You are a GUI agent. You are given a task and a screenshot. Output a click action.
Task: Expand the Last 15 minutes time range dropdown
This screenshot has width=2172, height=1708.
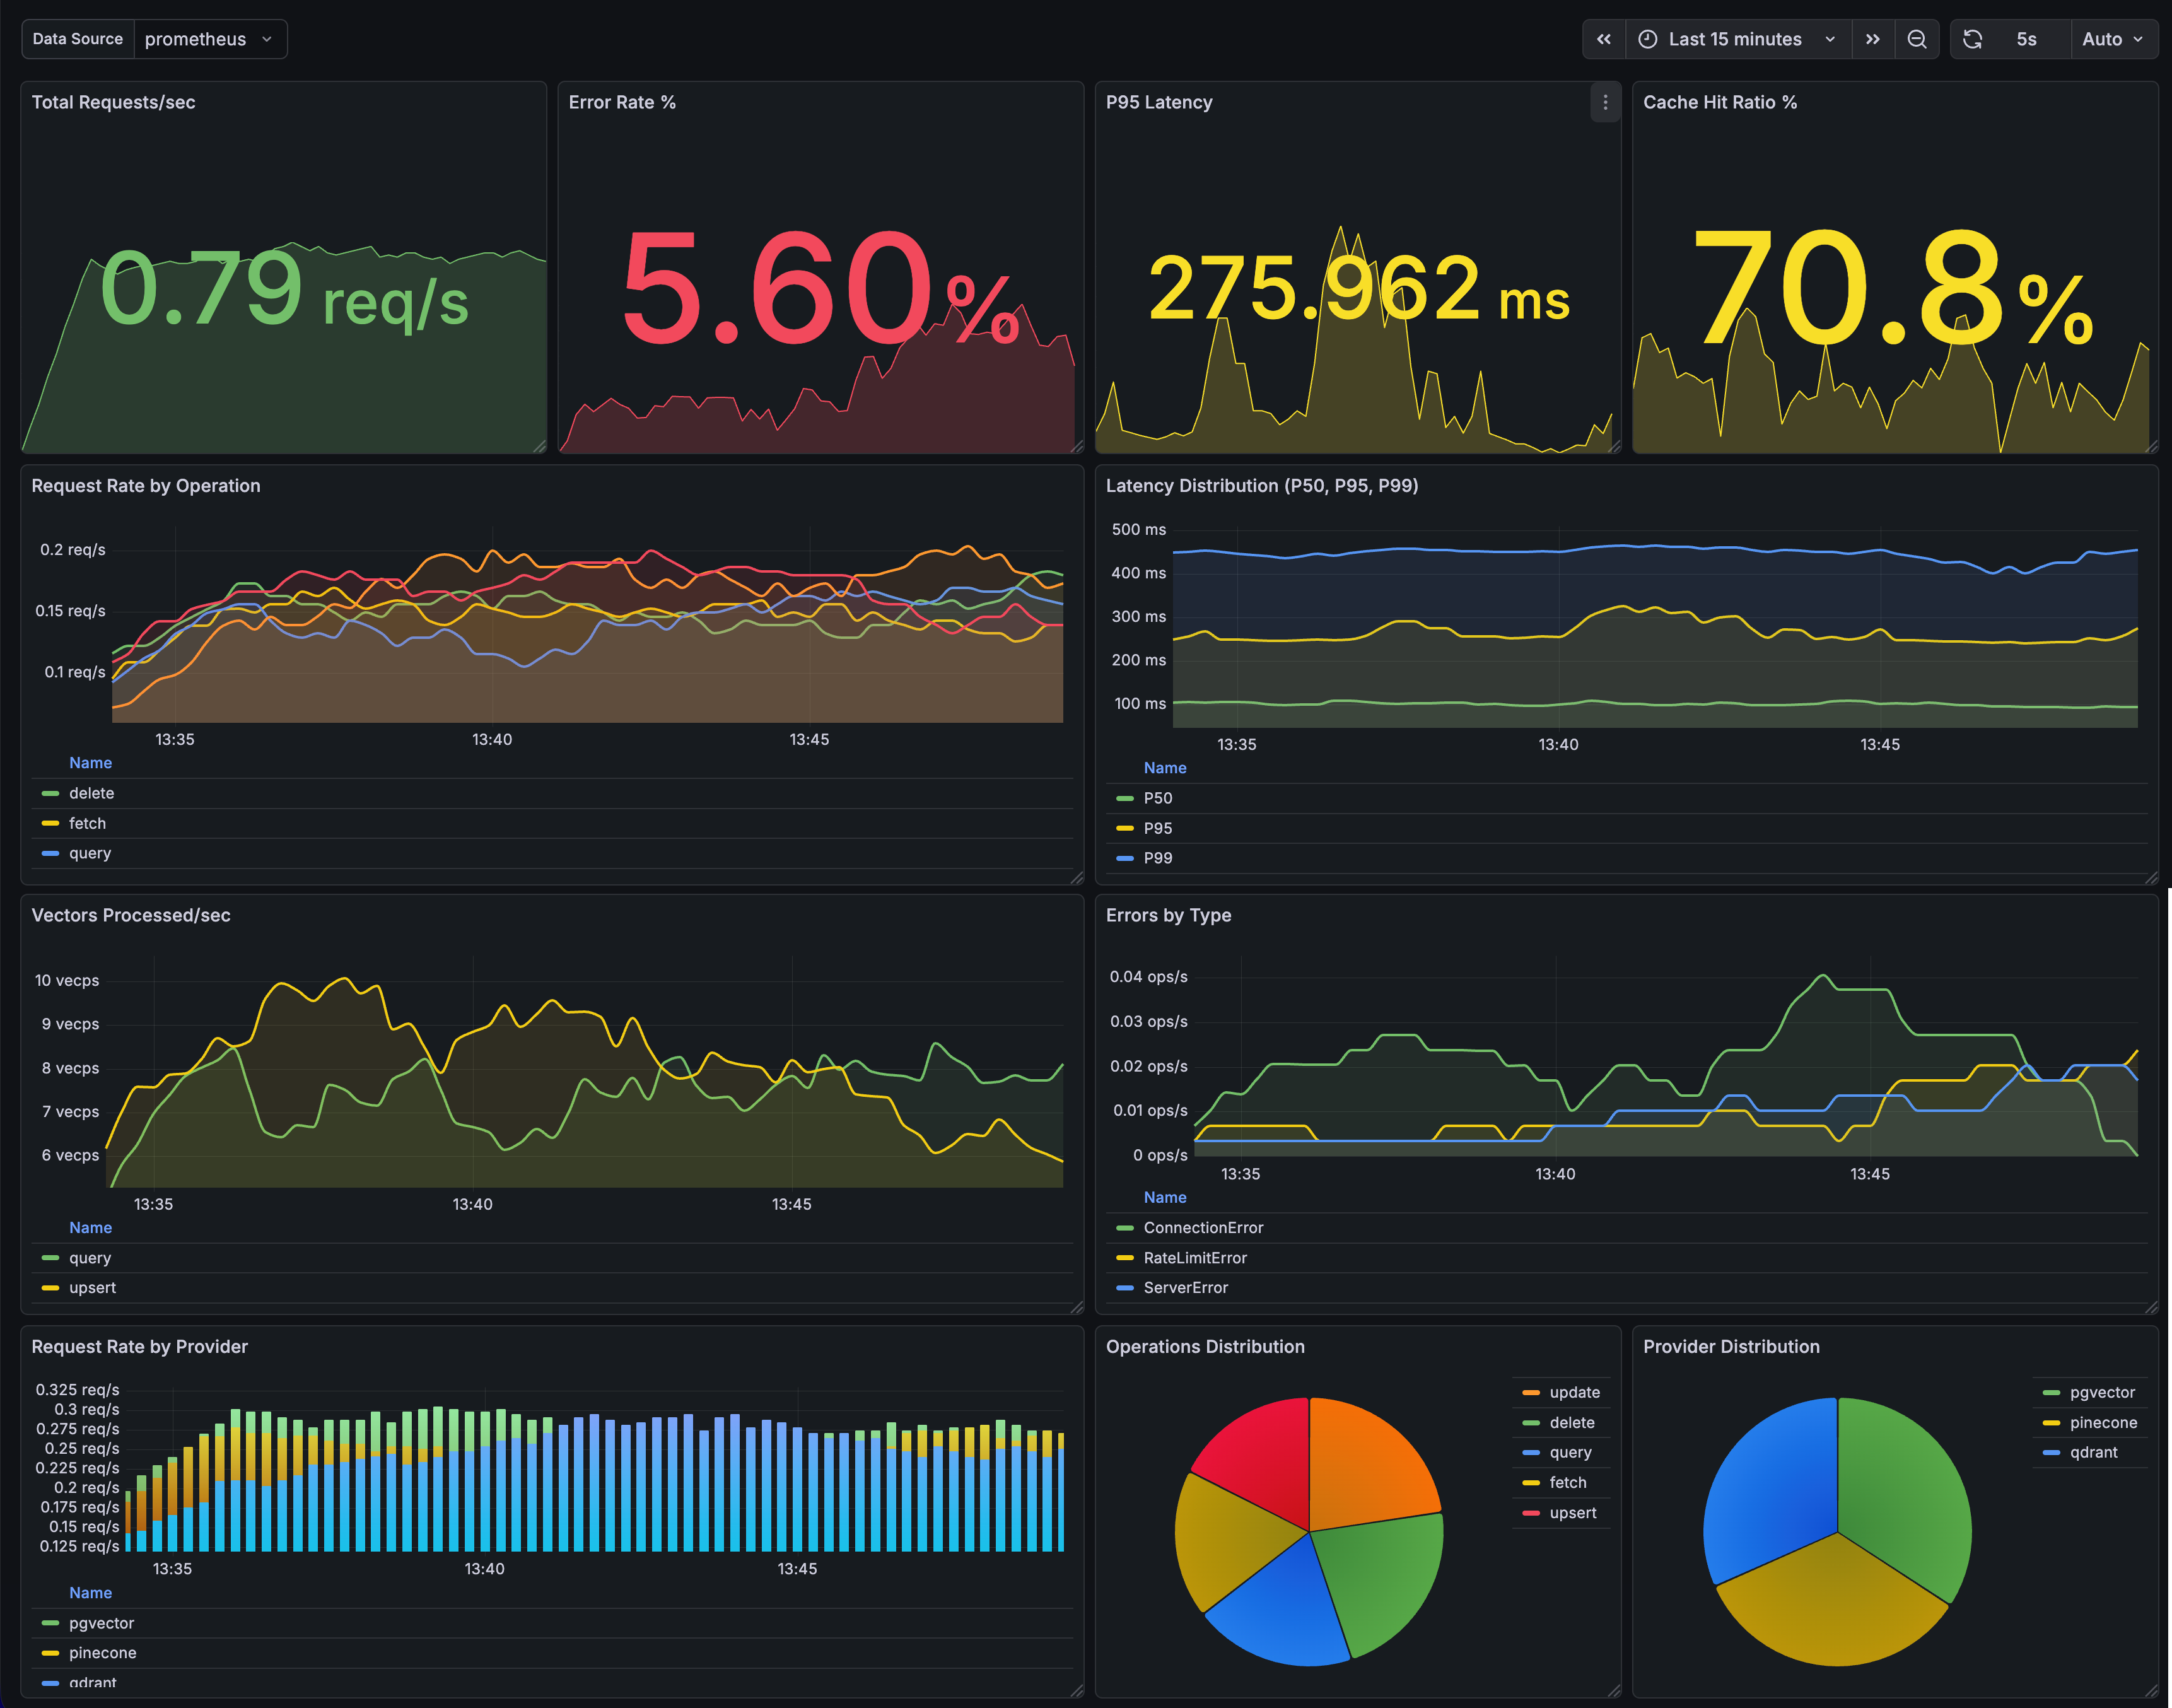click(x=1735, y=39)
